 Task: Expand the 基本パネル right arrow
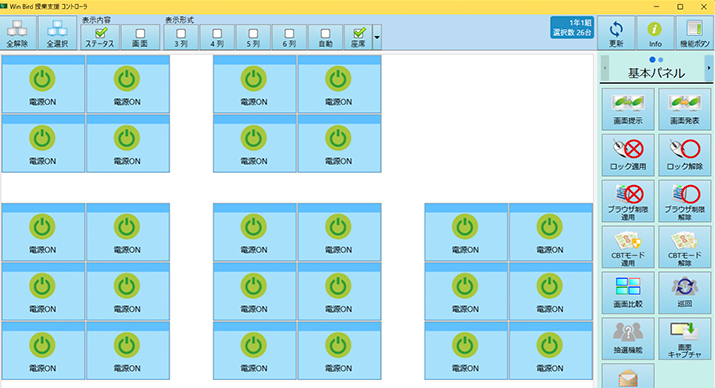(x=709, y=68)
